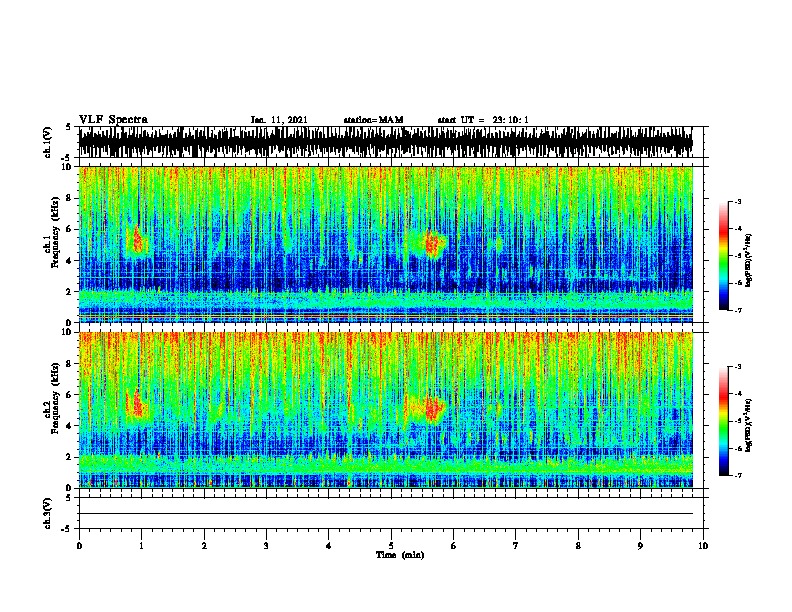
Task: Click the red burst near 1 min in ch.2 spectrogram
Action: point(136,404)
